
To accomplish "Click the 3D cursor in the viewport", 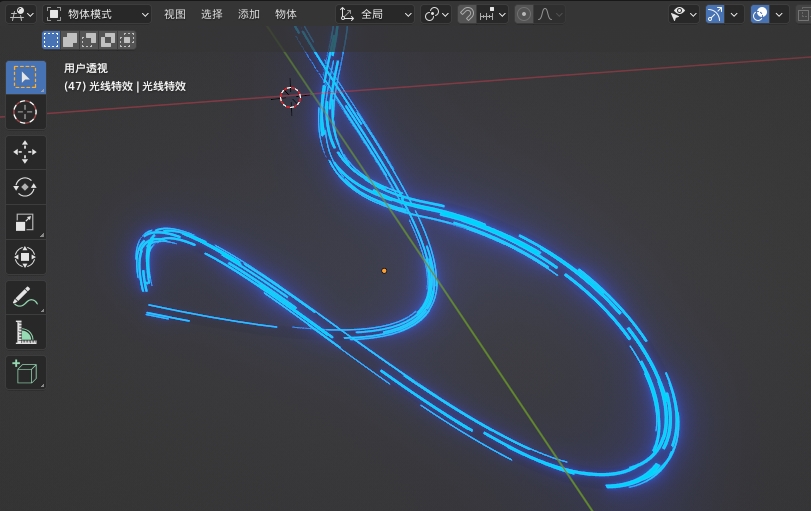I will click(290, 97).
